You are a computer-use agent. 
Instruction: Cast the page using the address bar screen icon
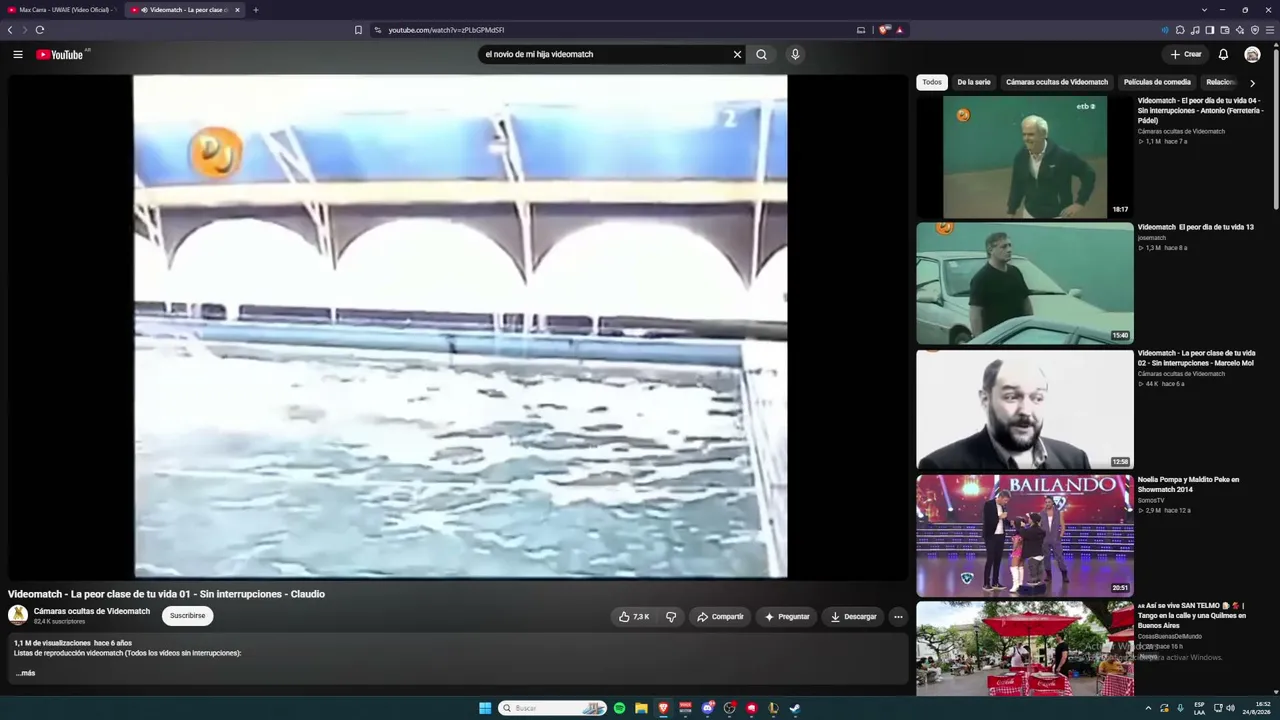click(861, 30)
